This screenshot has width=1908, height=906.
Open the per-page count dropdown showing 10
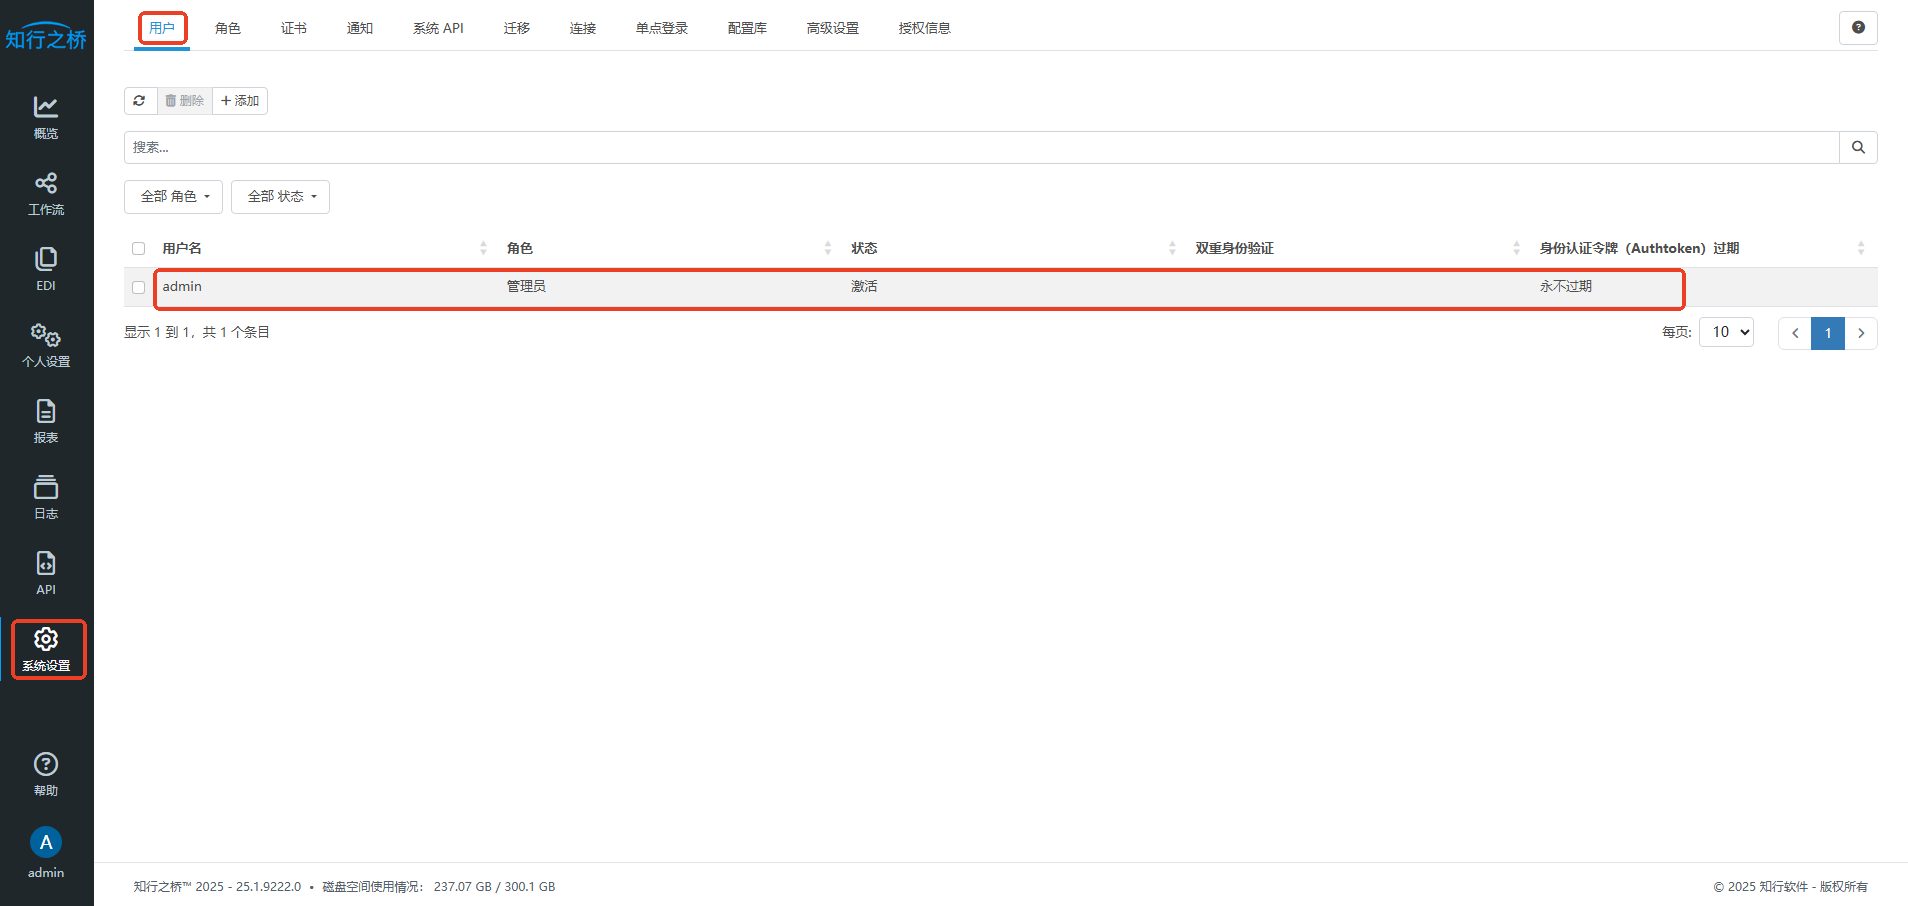[x=1727, y=332]
